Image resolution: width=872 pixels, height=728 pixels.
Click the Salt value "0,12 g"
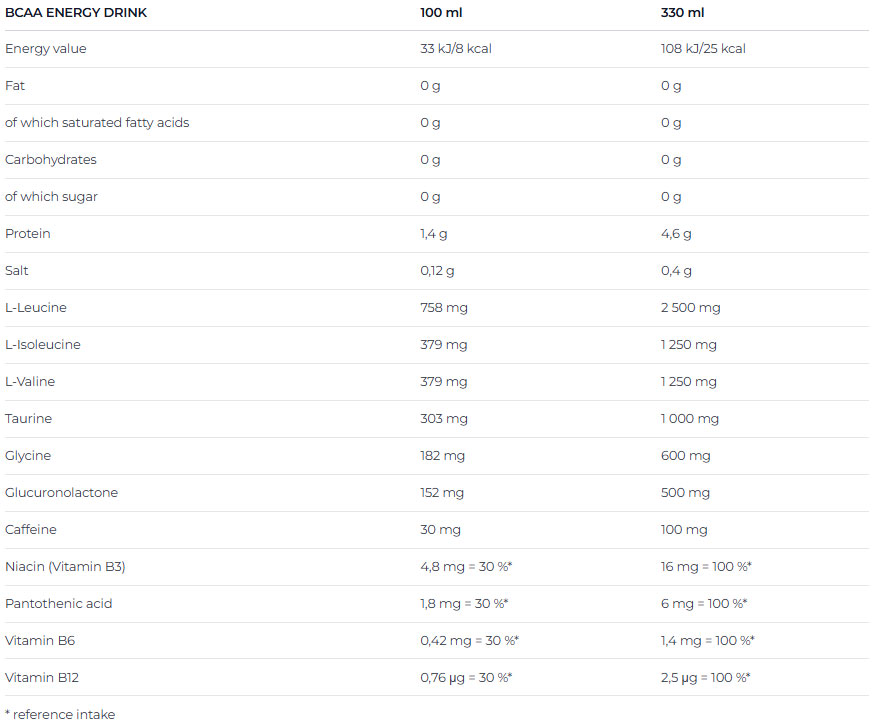tap(437, 271)
